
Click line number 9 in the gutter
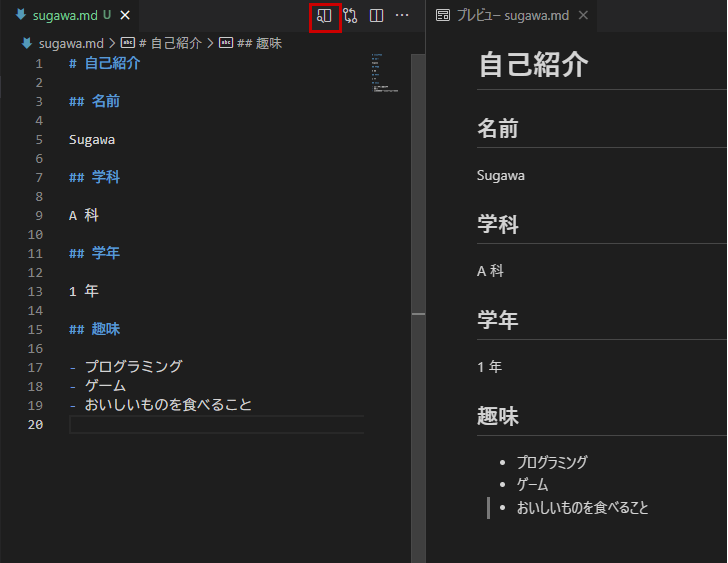coord(39,215)
